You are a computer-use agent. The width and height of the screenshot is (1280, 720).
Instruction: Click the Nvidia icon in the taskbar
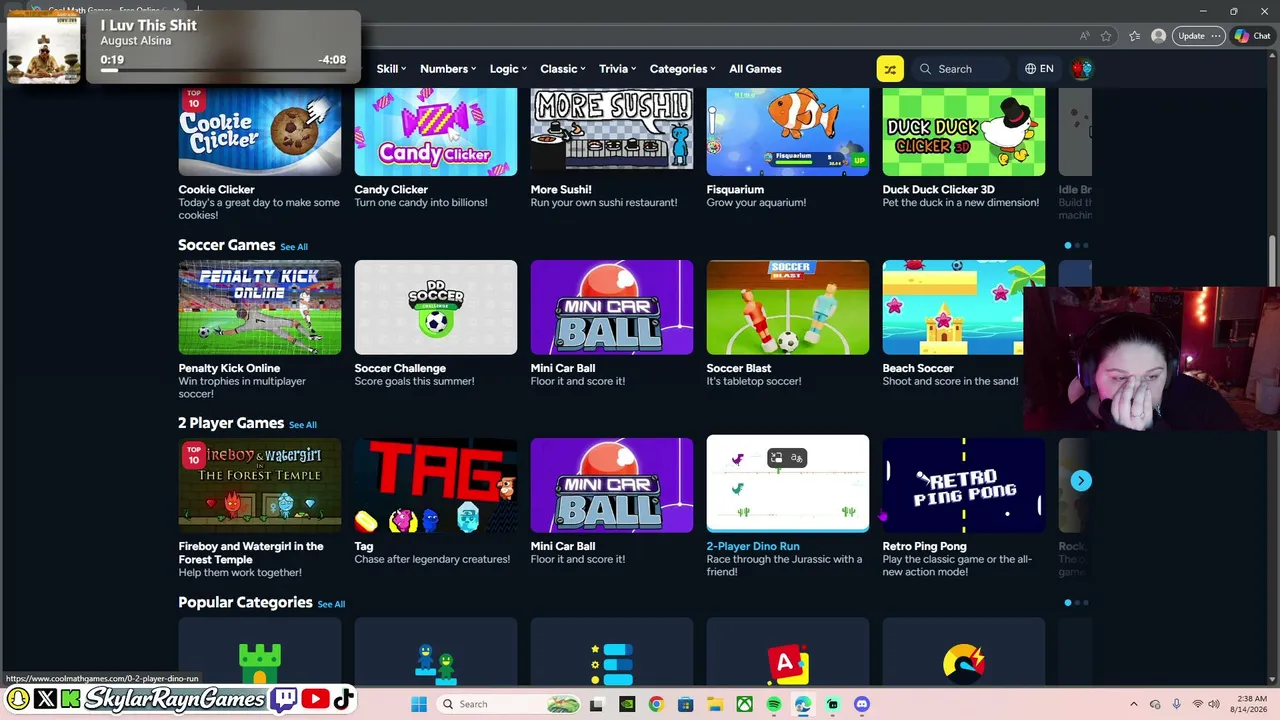[x=626, y=704]
